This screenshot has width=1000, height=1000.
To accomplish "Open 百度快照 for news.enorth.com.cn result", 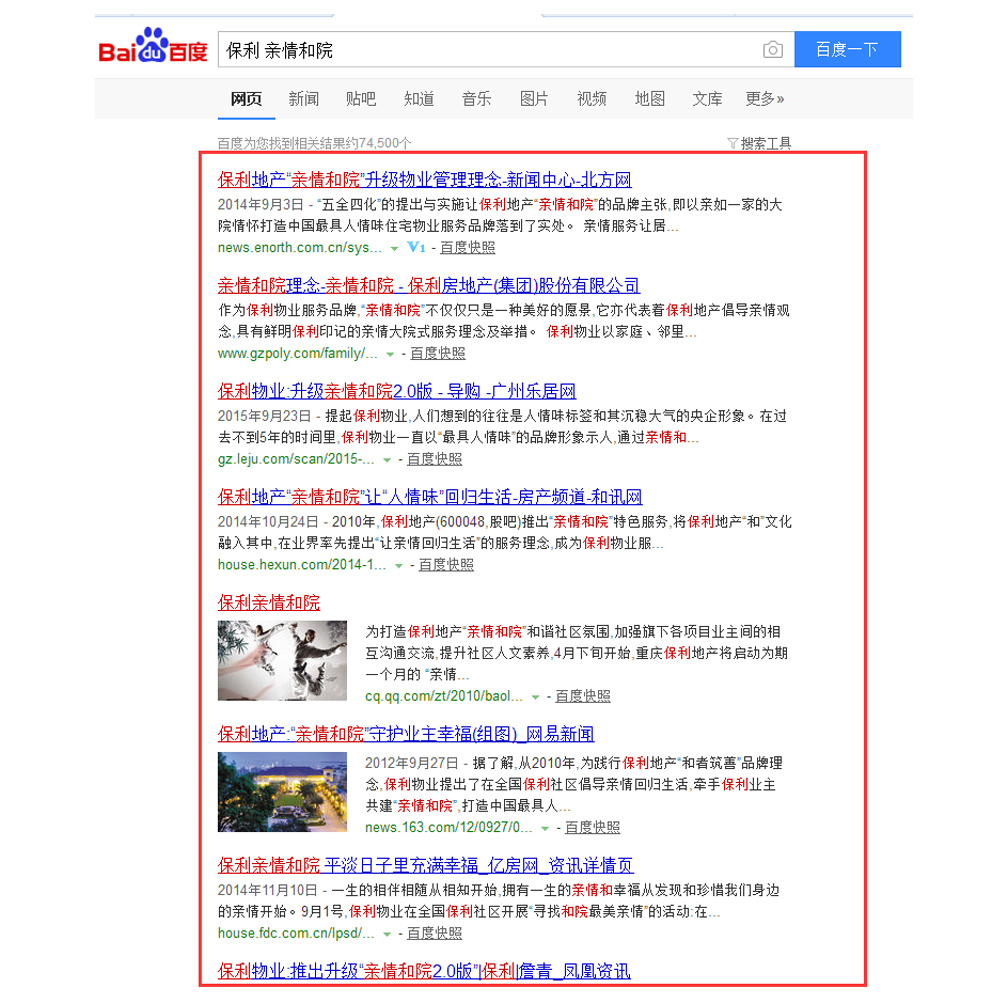I will [467, 247].
